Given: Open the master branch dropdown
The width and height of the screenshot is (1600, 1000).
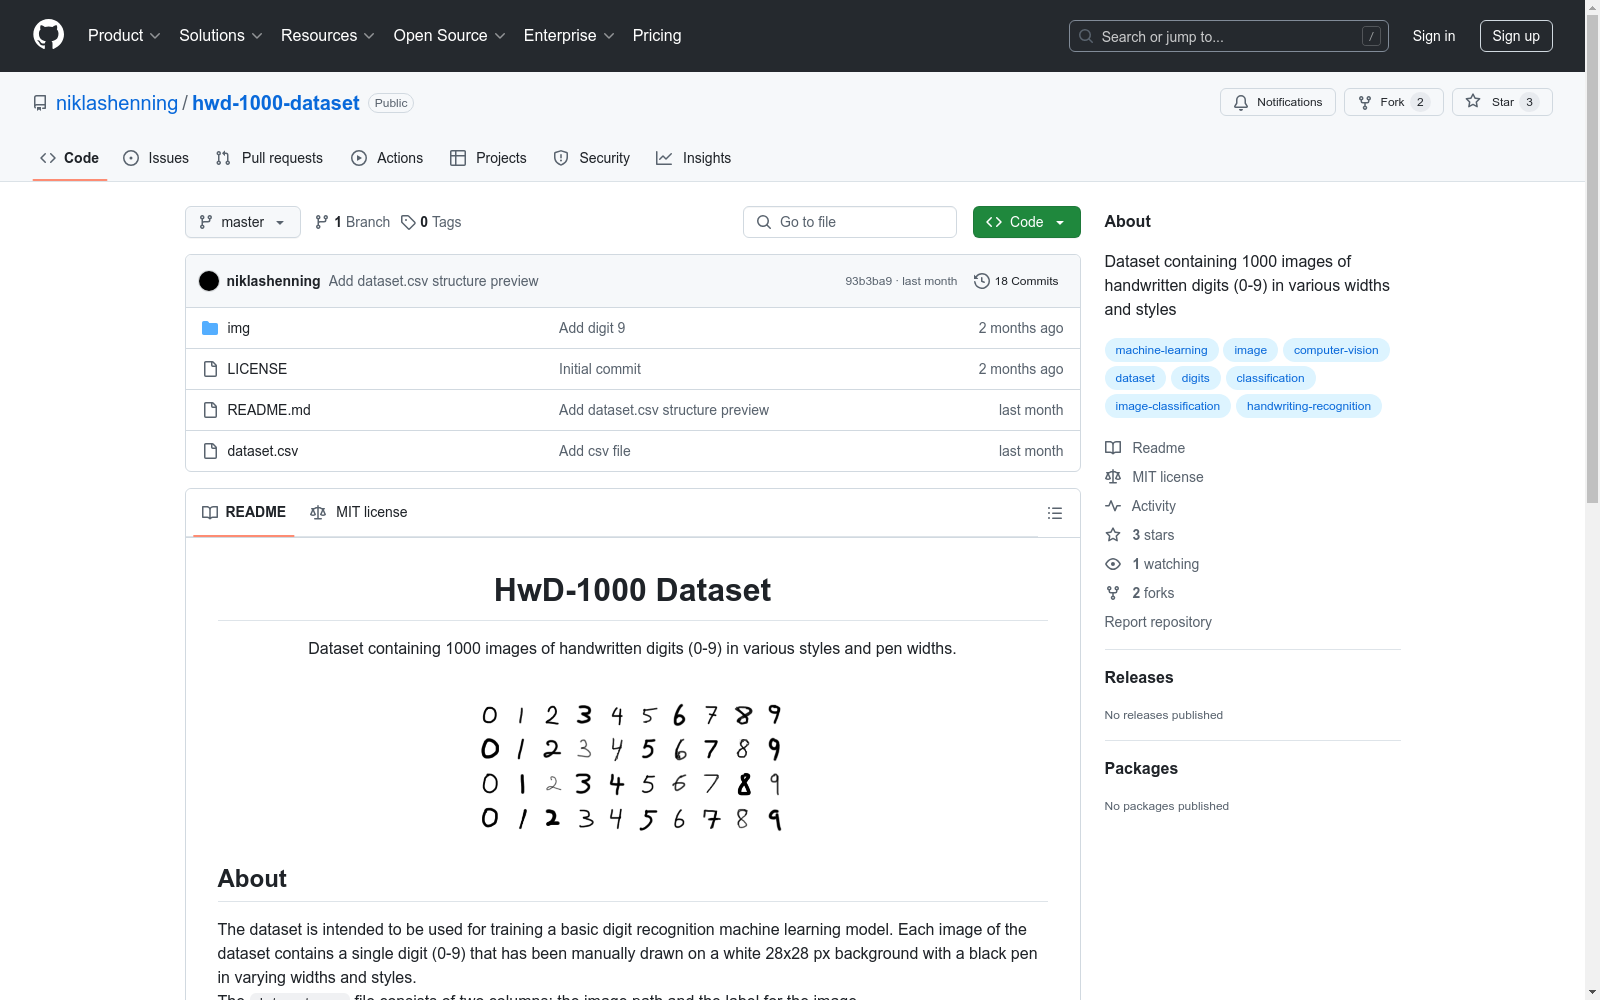Looking at the screenshot, I should (243, 222).
